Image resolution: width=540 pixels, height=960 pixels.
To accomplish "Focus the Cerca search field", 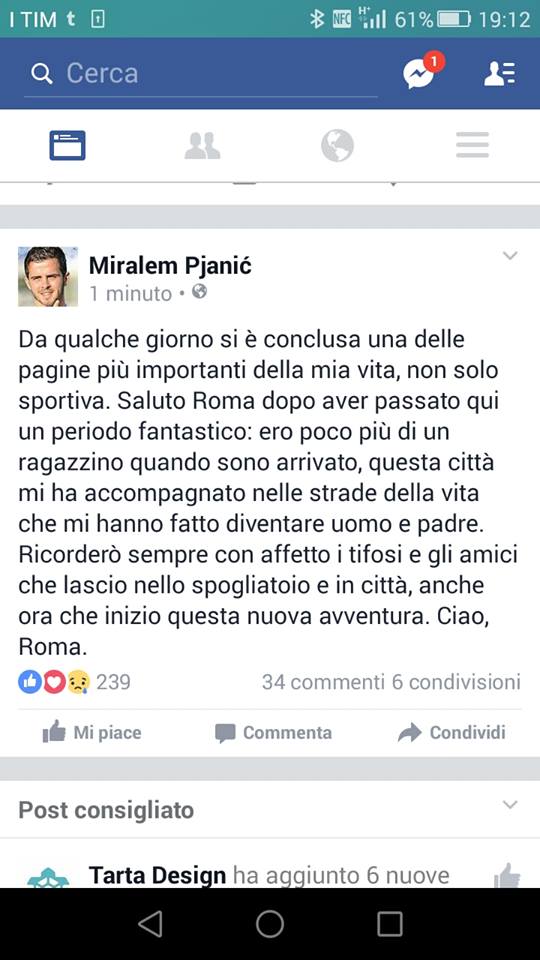I will 200,74.
